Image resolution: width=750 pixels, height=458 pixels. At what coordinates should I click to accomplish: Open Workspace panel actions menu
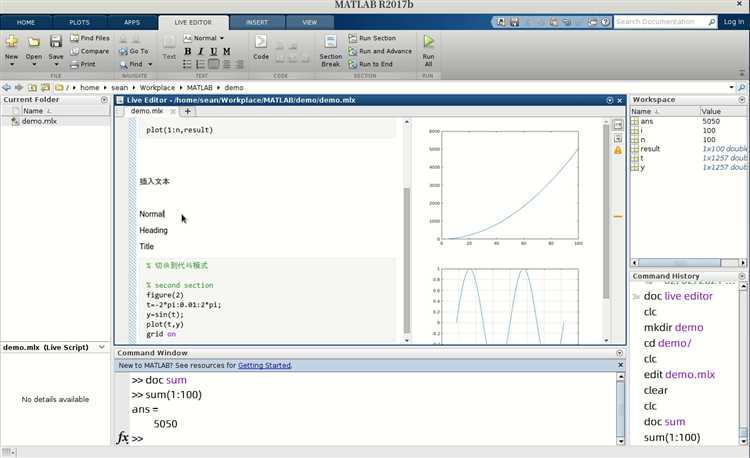tap(742, 100)
